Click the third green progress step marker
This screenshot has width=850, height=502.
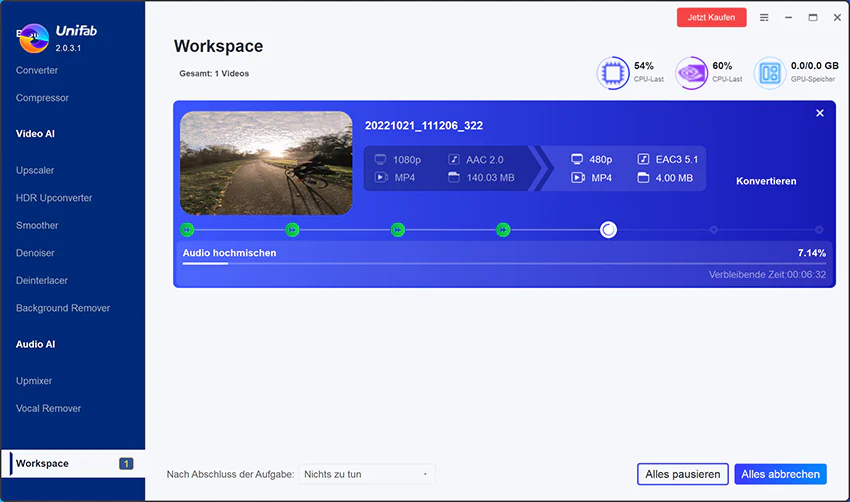pyautogui.click(x=397, y=230)
